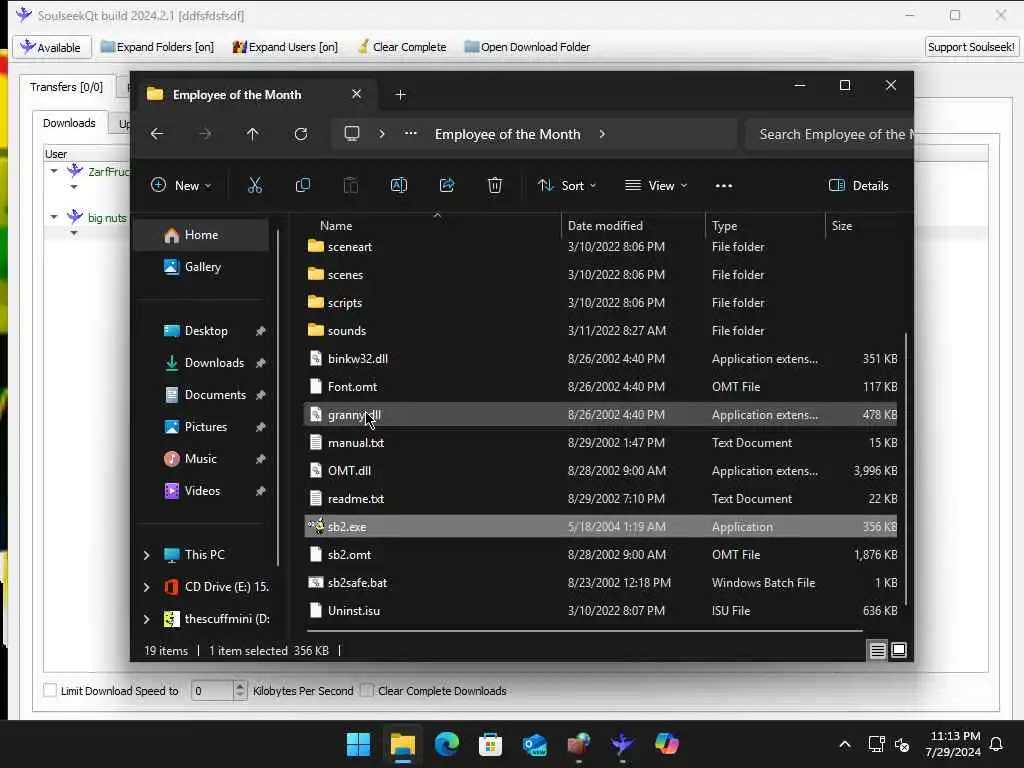This screenshot has height=768, width=1024.
Task: Click the Available status button
Action: click(x=51, y=47)
